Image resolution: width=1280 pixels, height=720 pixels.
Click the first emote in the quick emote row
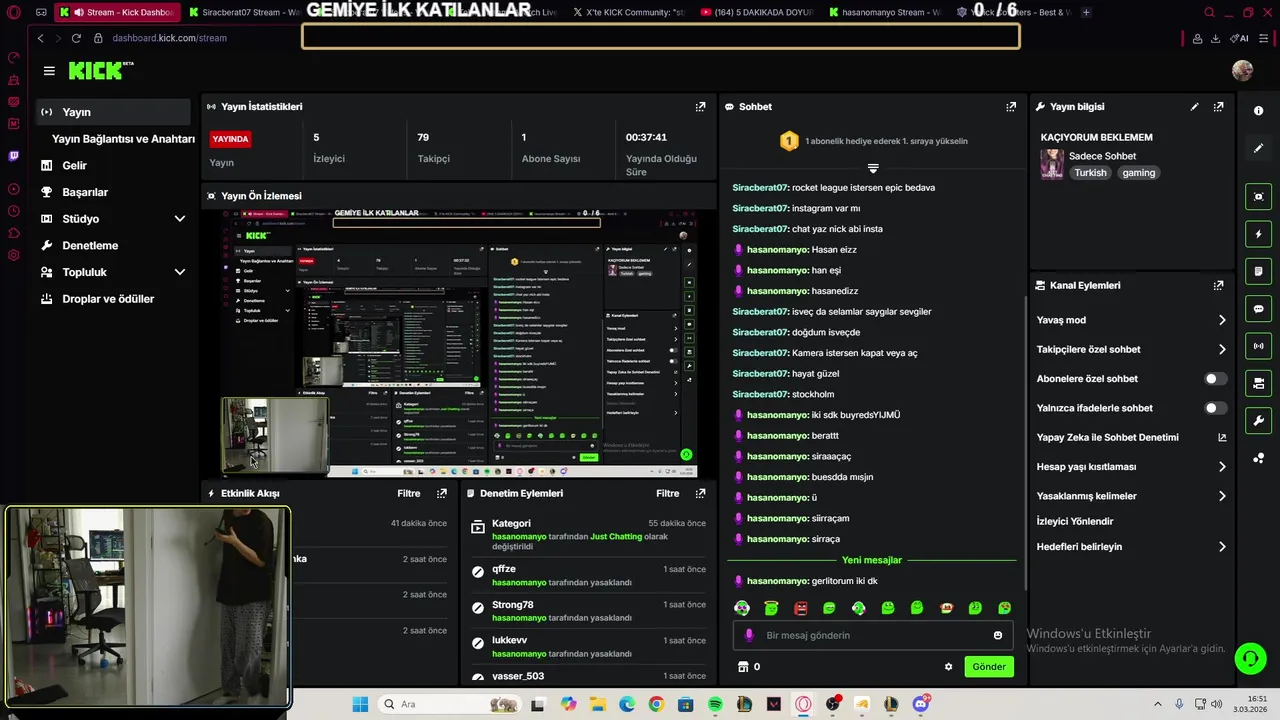point(742,608)
